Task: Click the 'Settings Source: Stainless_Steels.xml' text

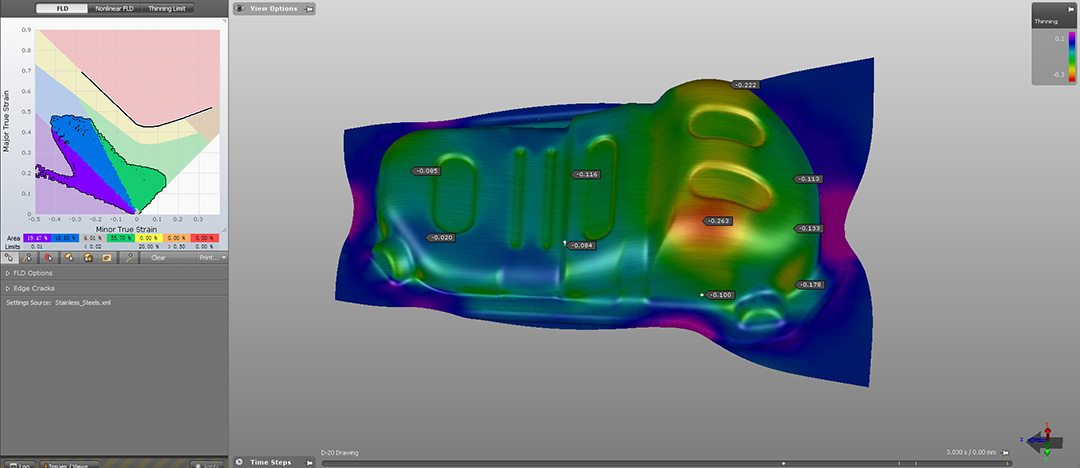Action: [x=59, y=303]
